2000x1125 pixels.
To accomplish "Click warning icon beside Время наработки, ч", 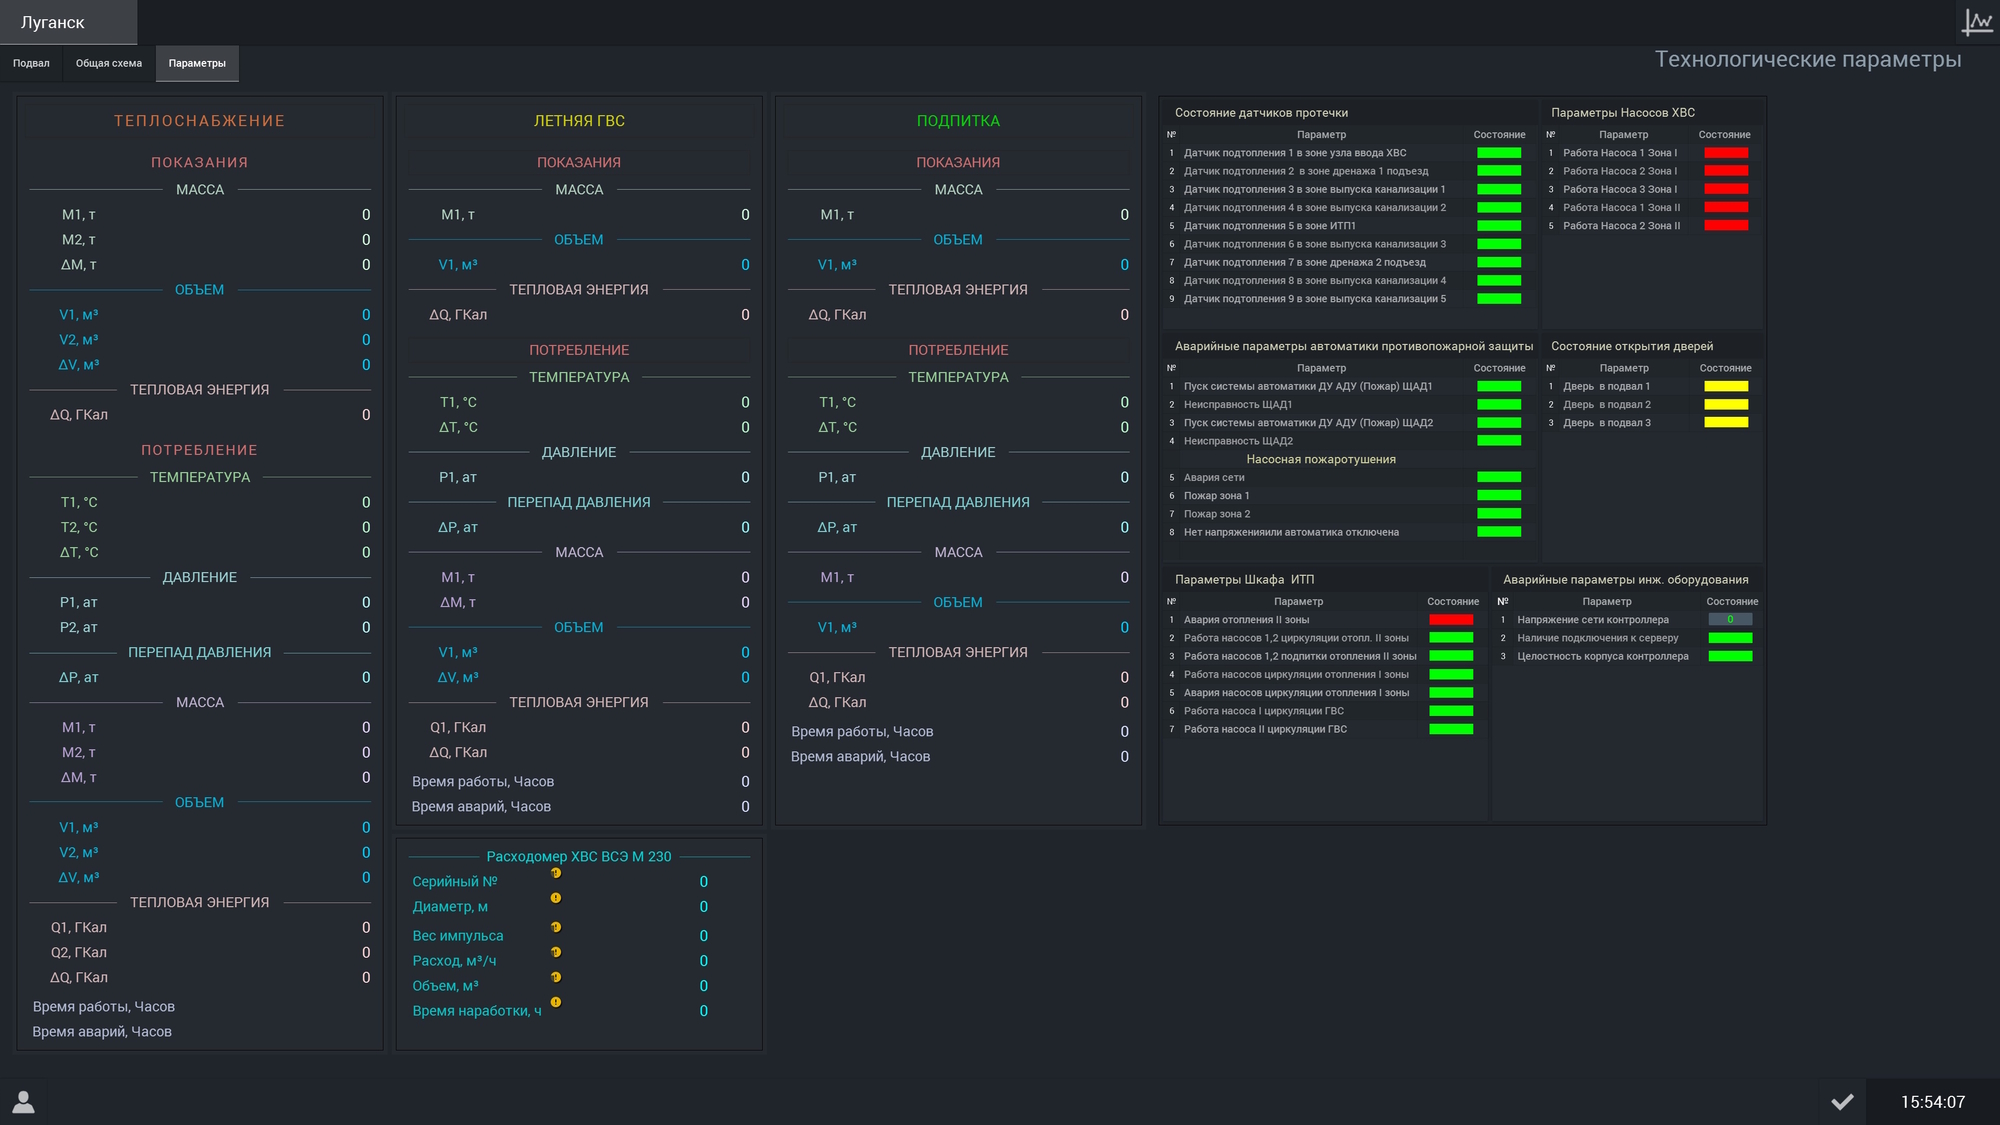I will point(556,1002).
